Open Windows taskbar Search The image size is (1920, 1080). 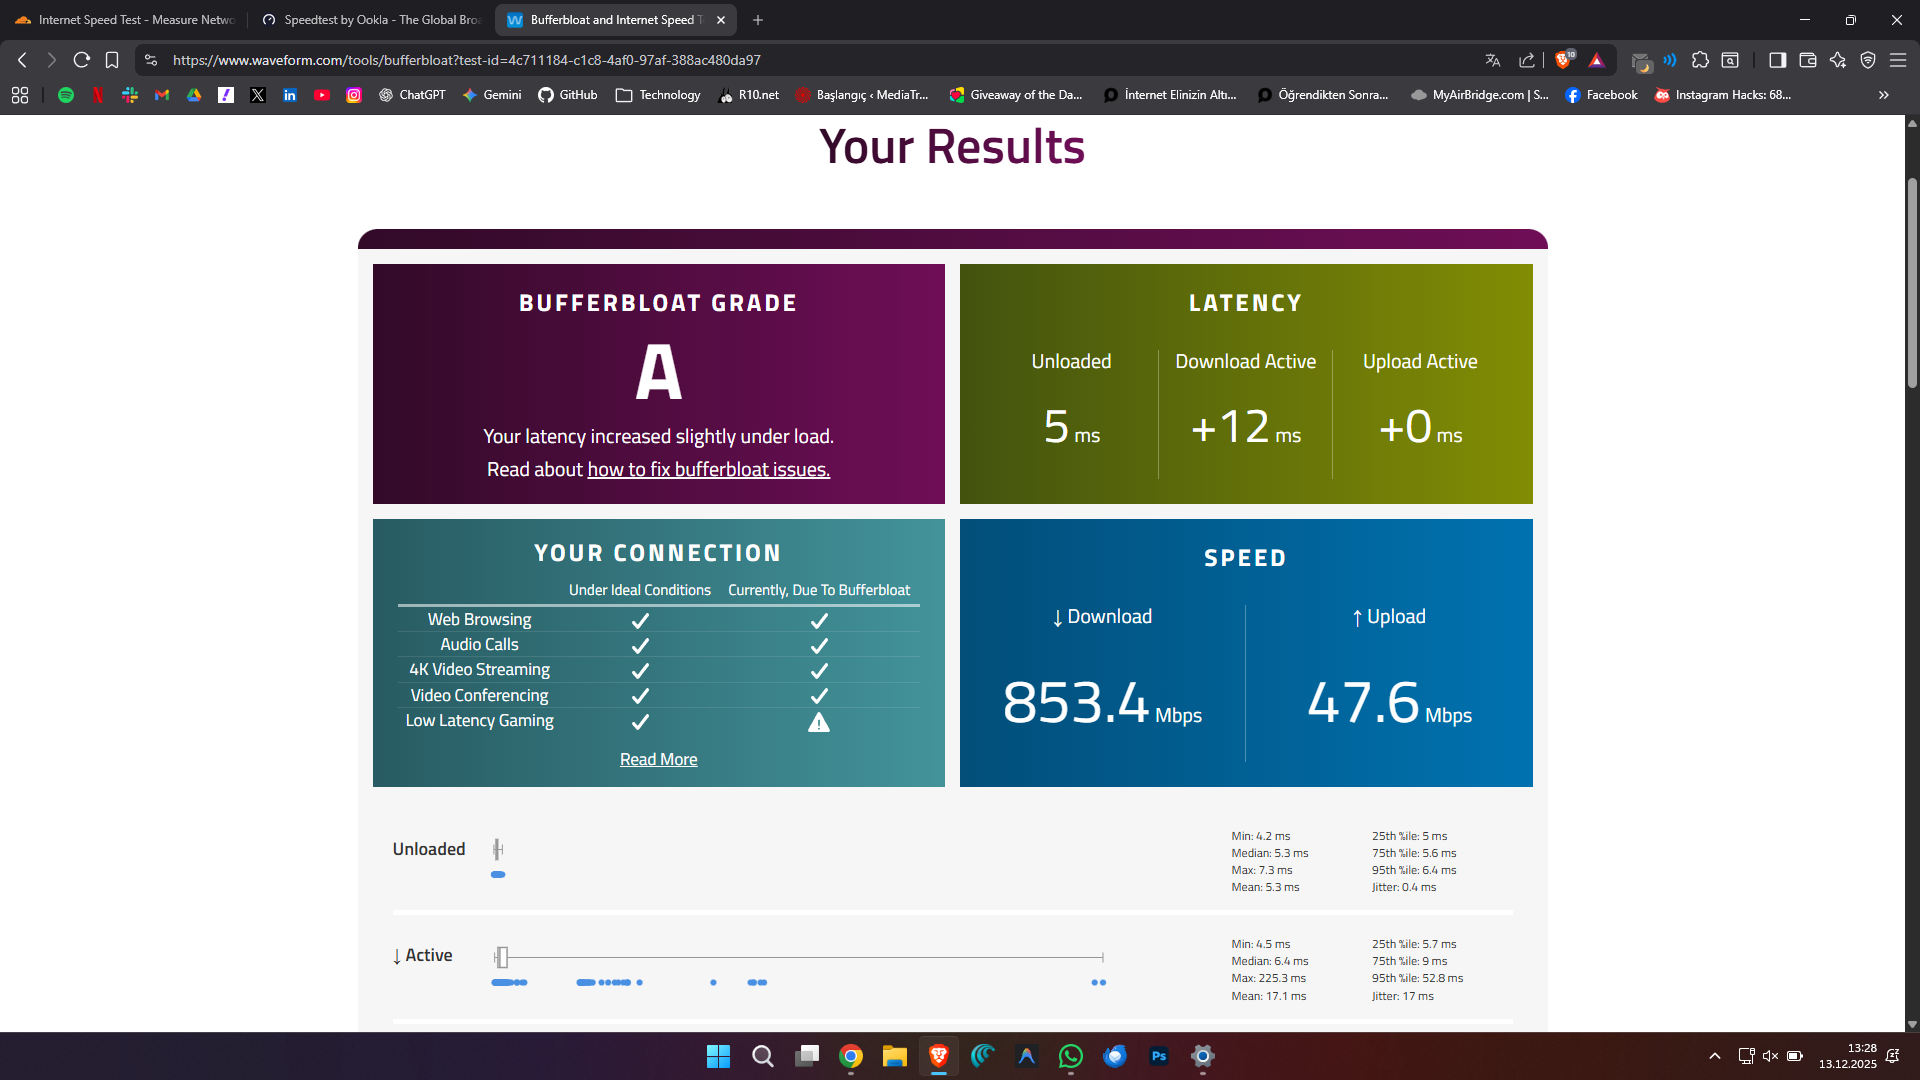pyautogui.click(x=763, y=1056)
